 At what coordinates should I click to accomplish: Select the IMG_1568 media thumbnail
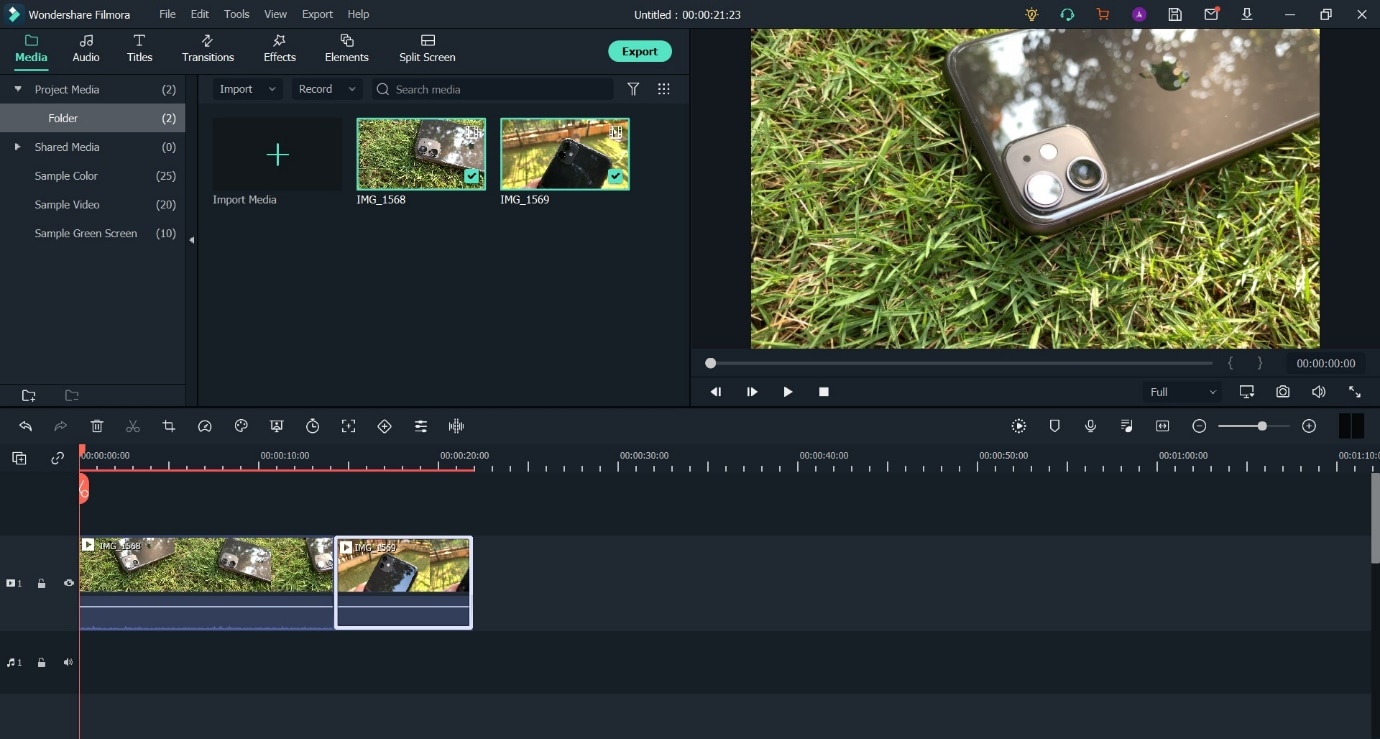coord(421,154)
